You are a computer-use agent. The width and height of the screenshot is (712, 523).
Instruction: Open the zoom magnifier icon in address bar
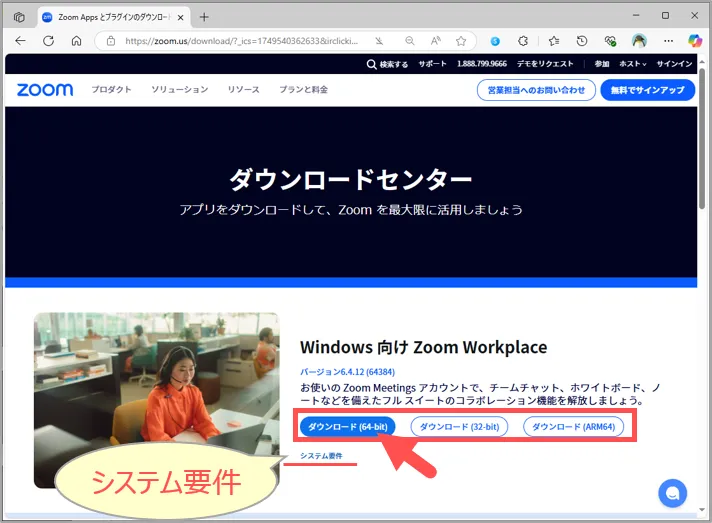point(410,41)
